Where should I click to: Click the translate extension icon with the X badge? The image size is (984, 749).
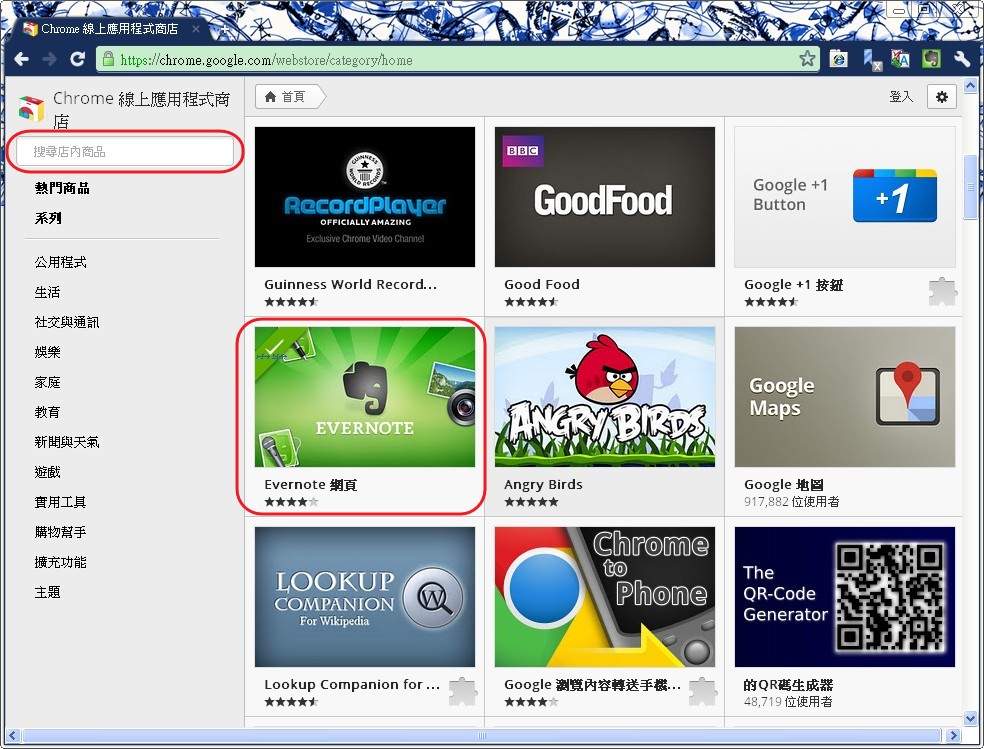pos(873,60)
